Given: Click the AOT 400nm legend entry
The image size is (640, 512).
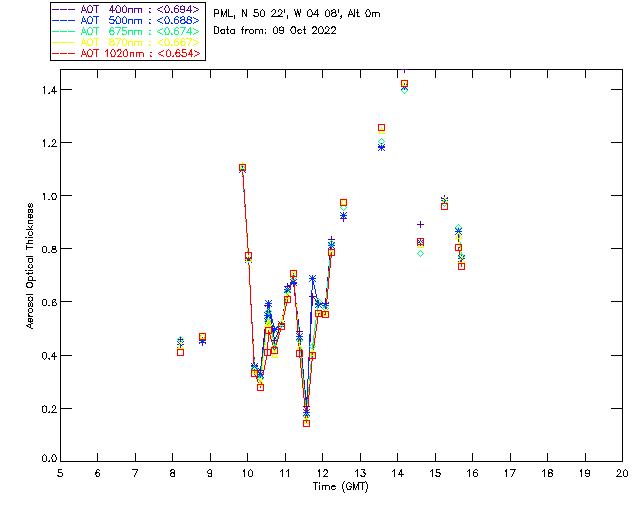Looking at the screenshot, I should click(x=126, y=9).
